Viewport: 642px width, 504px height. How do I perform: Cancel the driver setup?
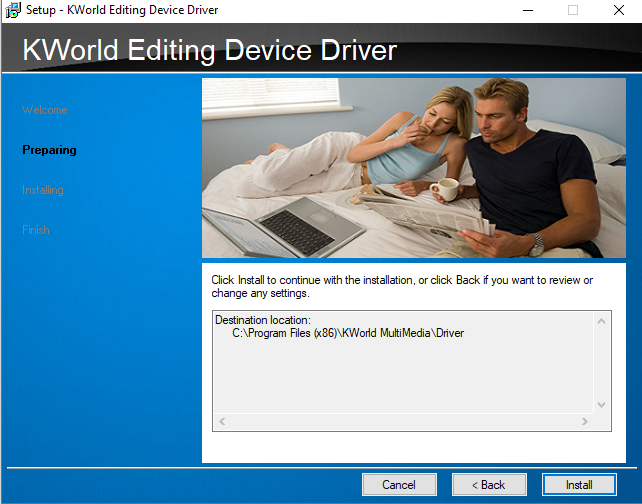pyautogui.click(x=399, y=485)
